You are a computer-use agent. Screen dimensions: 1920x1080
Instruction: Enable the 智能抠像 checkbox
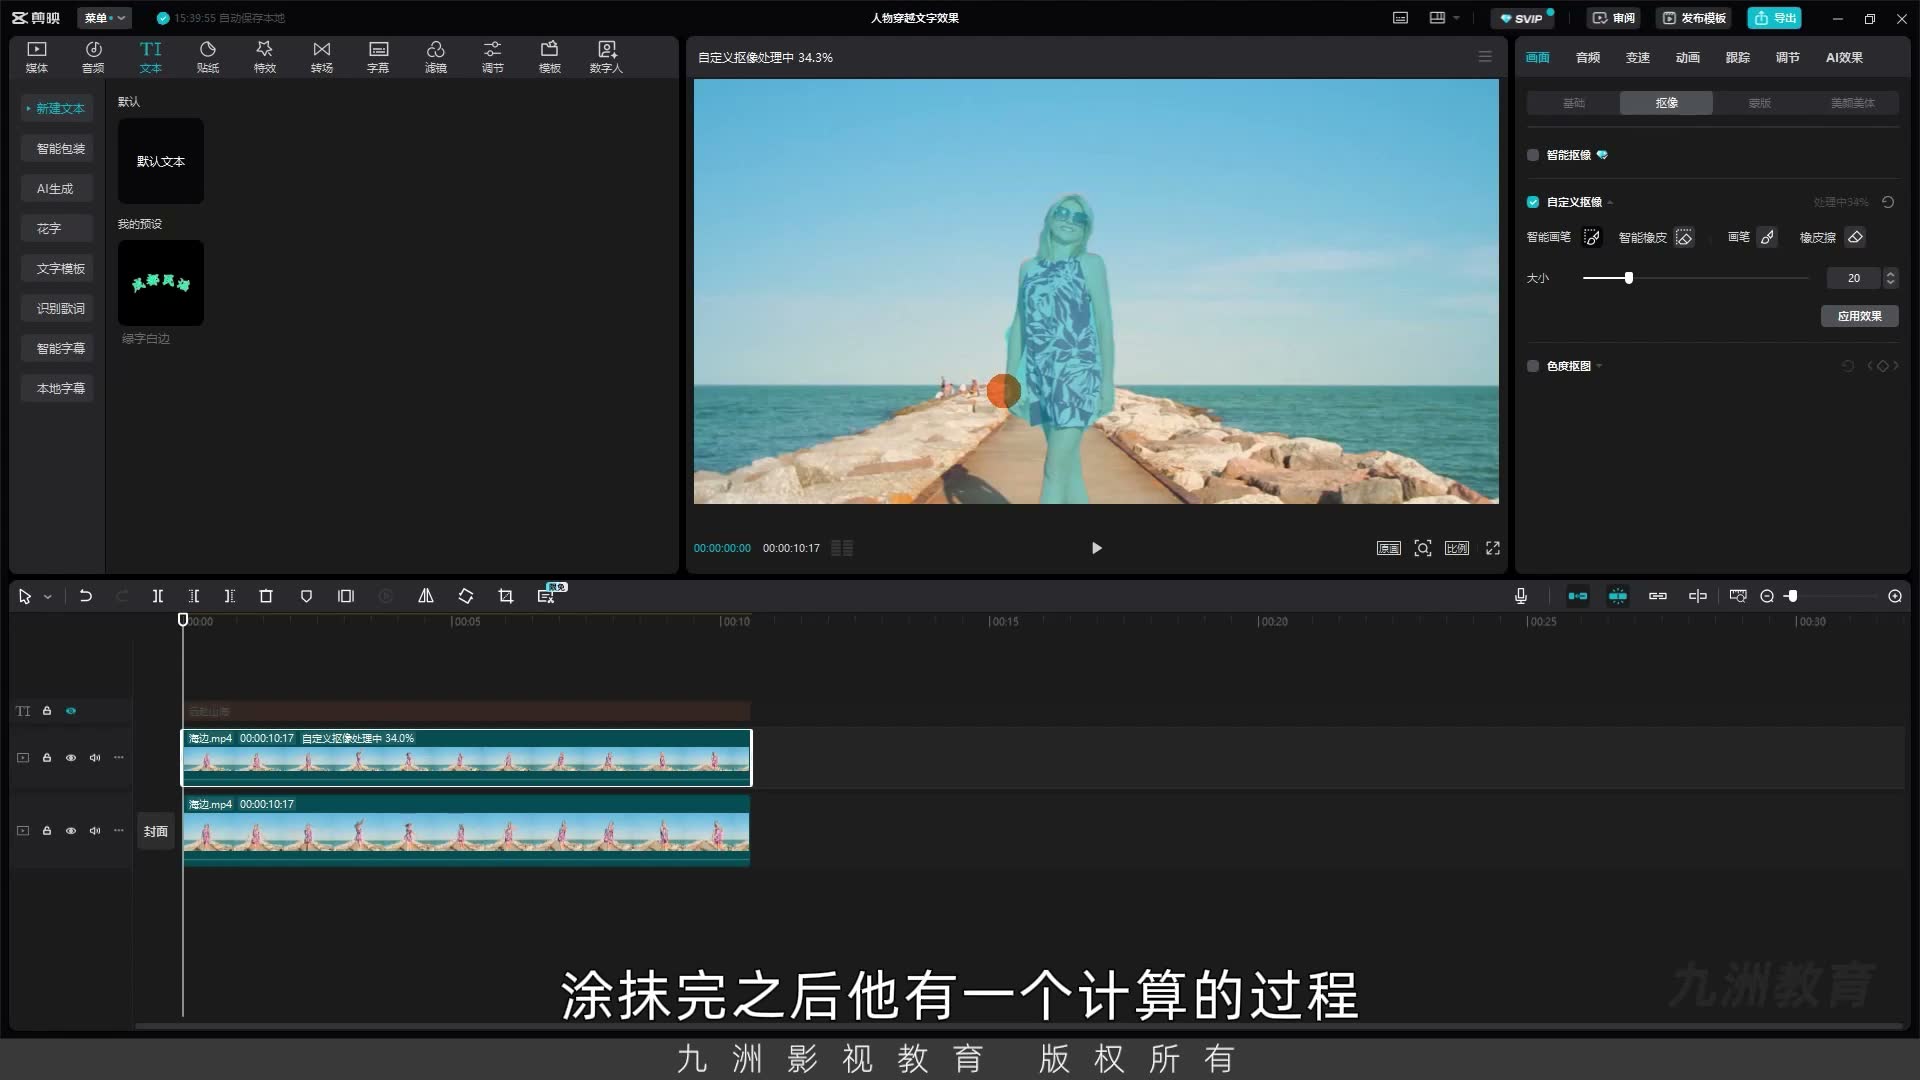click(1533, 155)
